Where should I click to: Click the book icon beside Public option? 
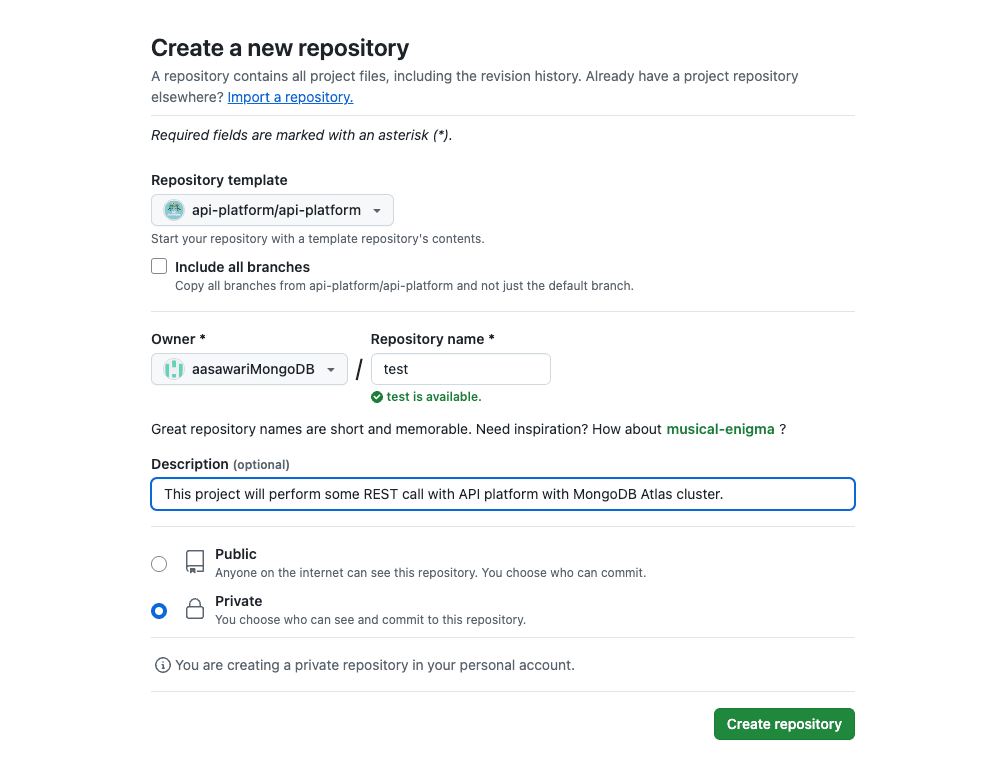coord(194,562)
